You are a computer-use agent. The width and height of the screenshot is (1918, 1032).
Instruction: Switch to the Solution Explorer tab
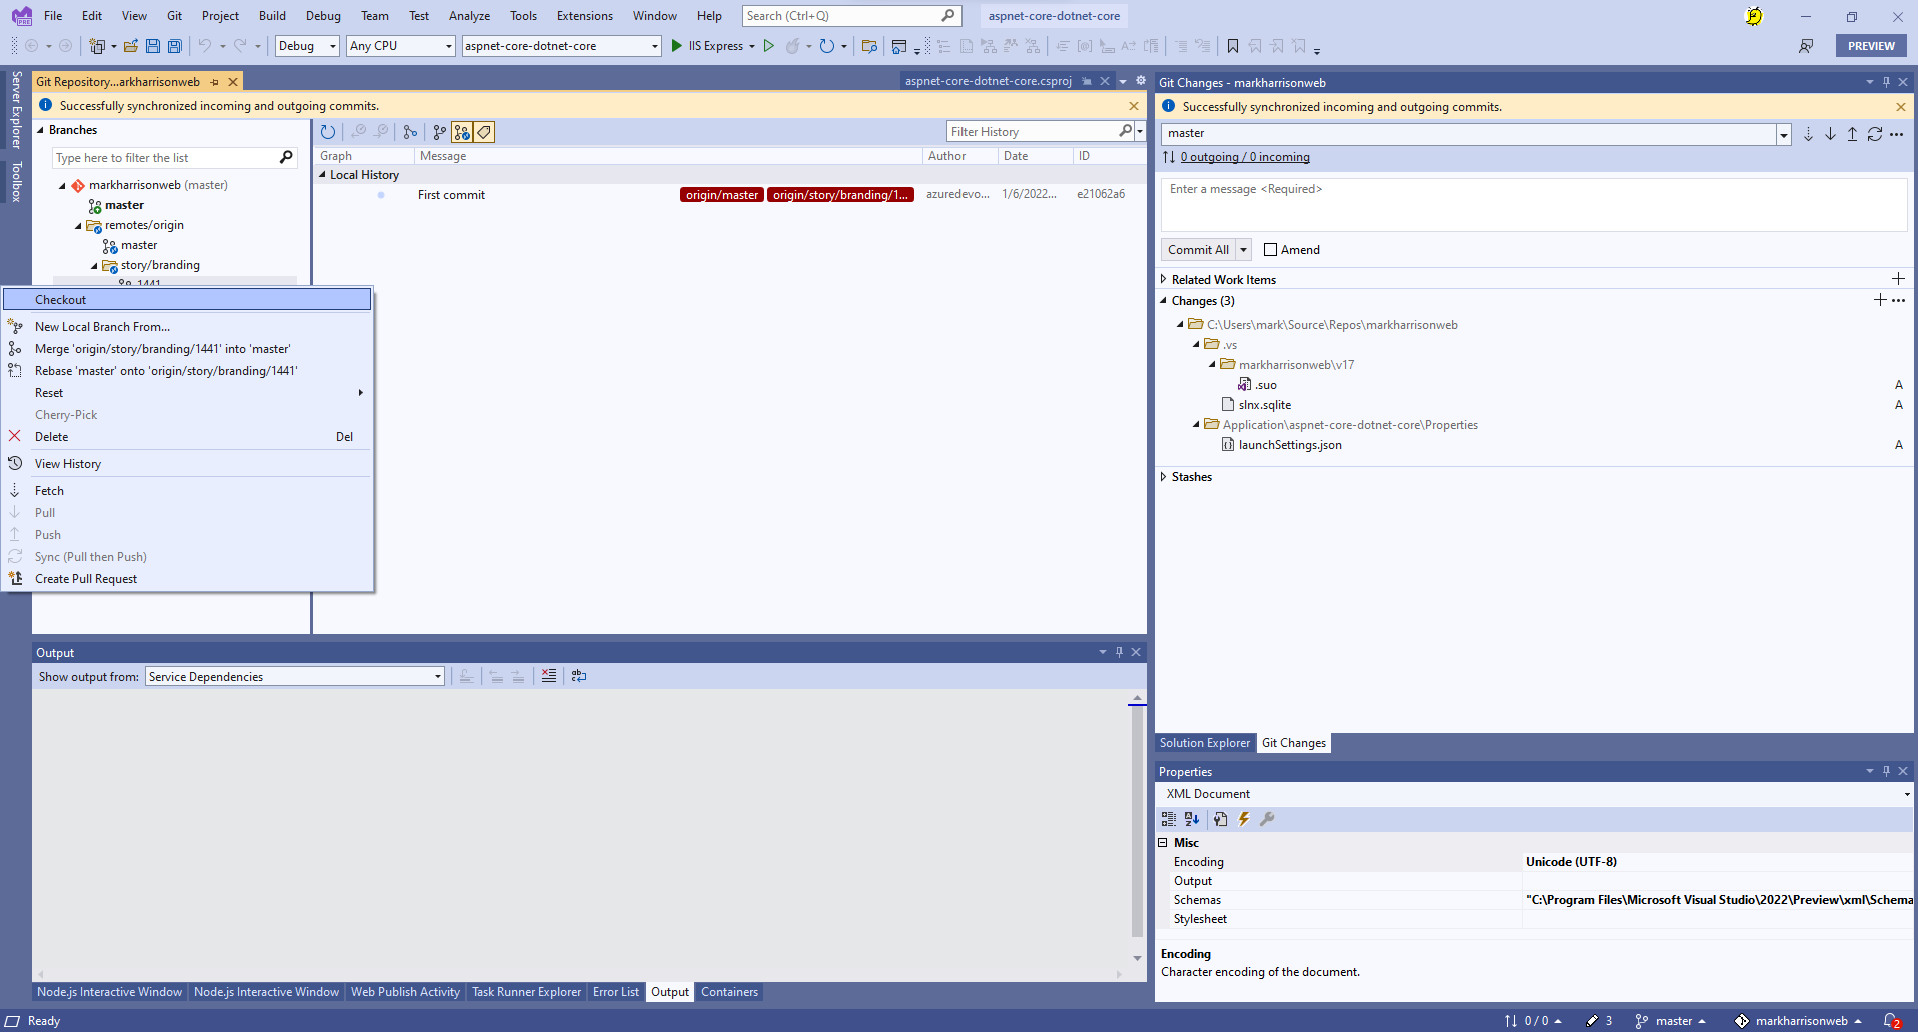[x=1204, y=743]
